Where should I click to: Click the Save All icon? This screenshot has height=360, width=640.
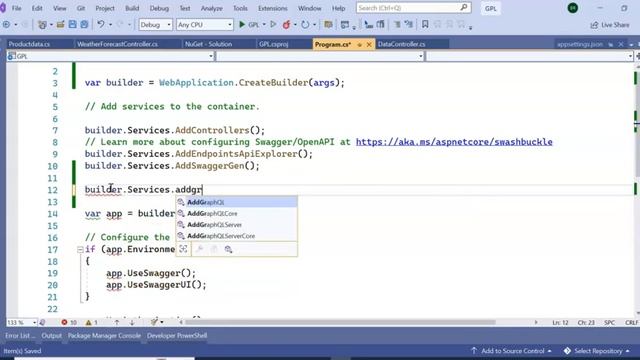(84, 24)
